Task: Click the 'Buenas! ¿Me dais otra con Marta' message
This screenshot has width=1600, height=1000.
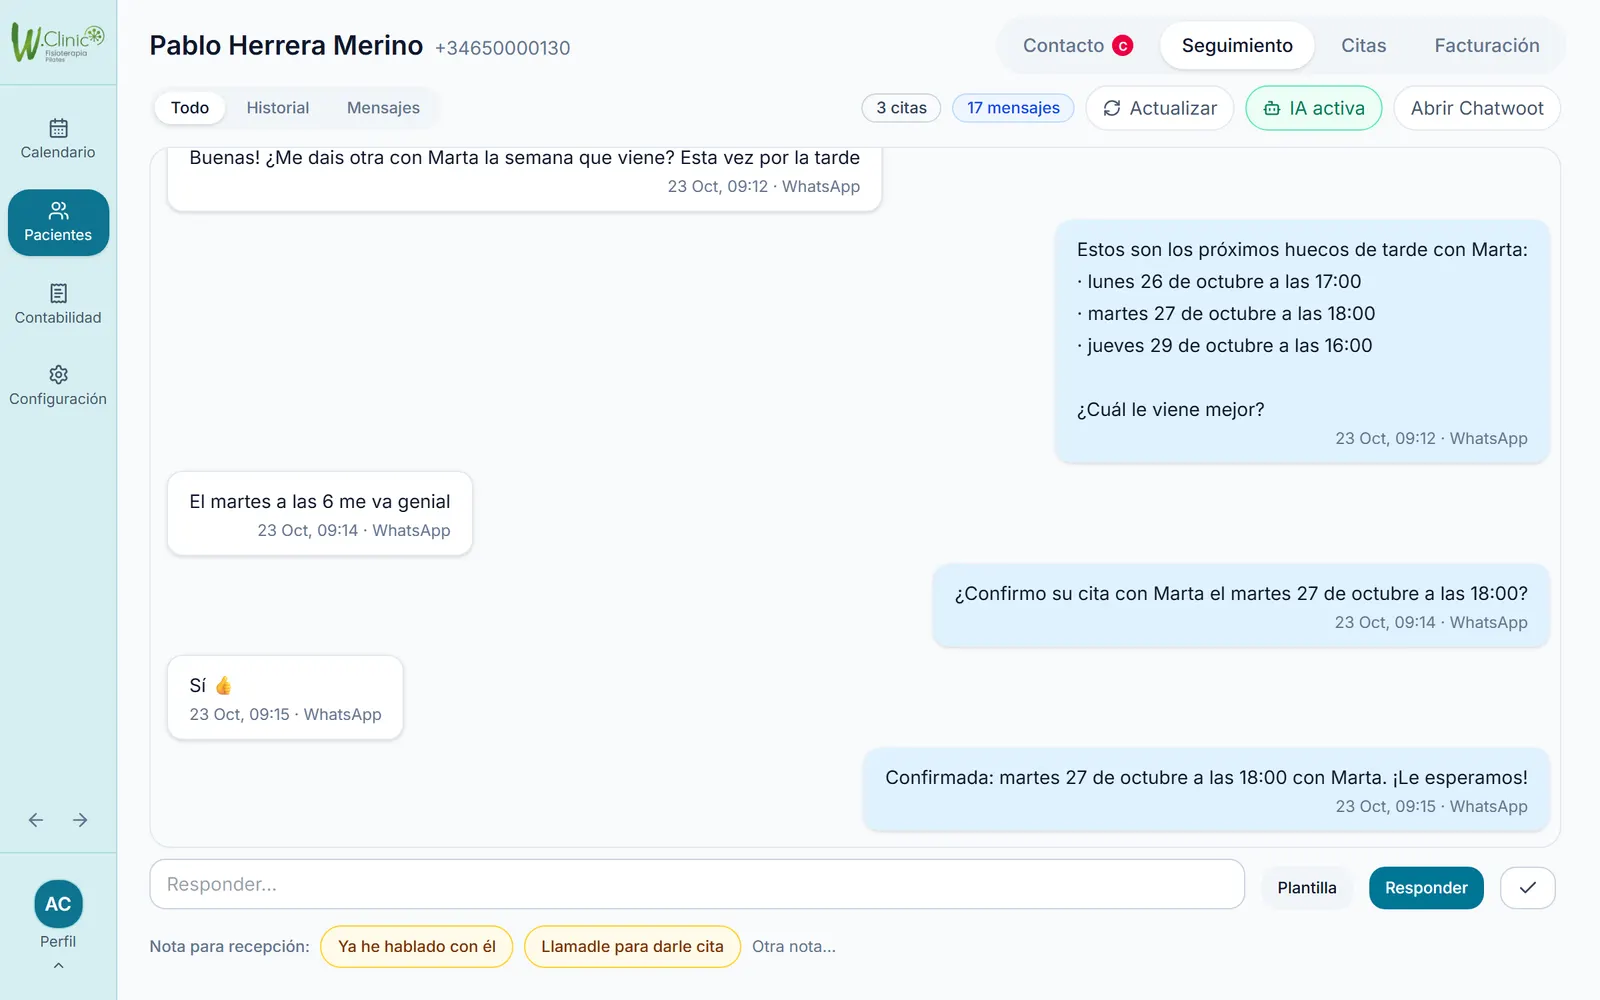Action: pos(524,178)
